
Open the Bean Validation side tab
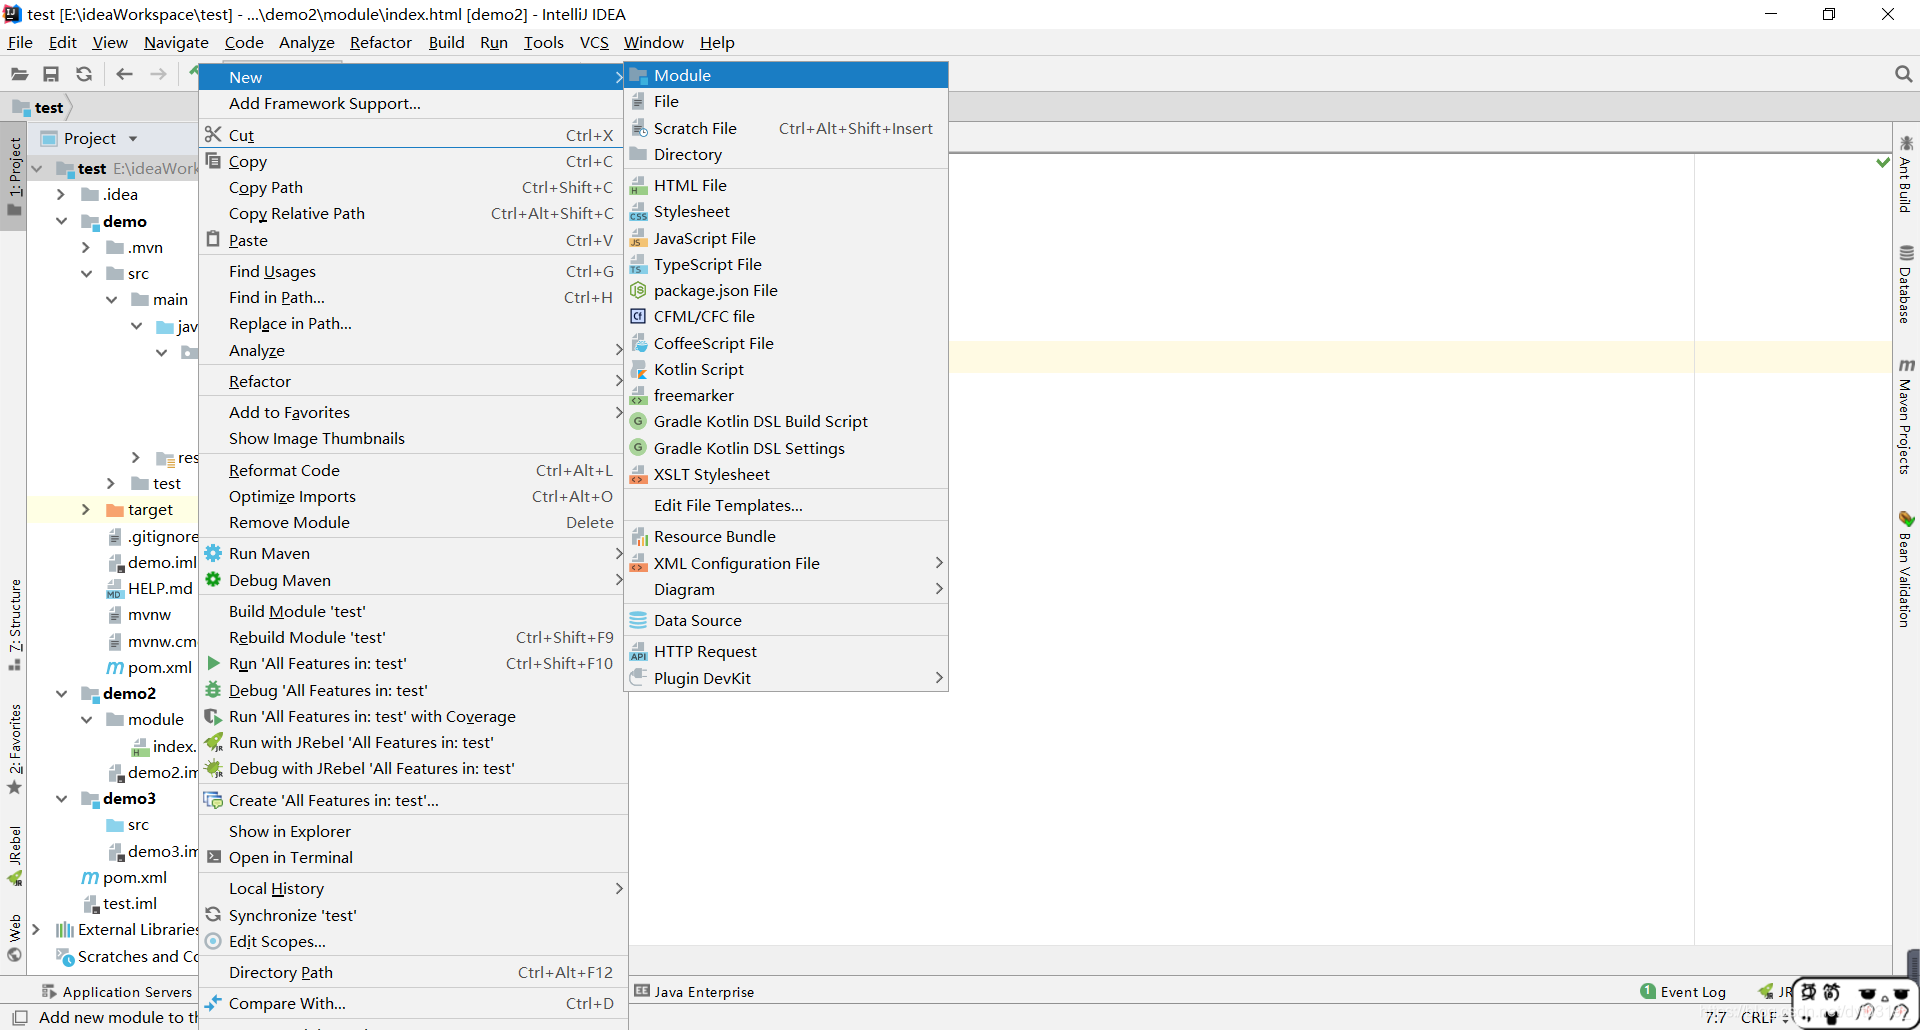pos(1906,570)
